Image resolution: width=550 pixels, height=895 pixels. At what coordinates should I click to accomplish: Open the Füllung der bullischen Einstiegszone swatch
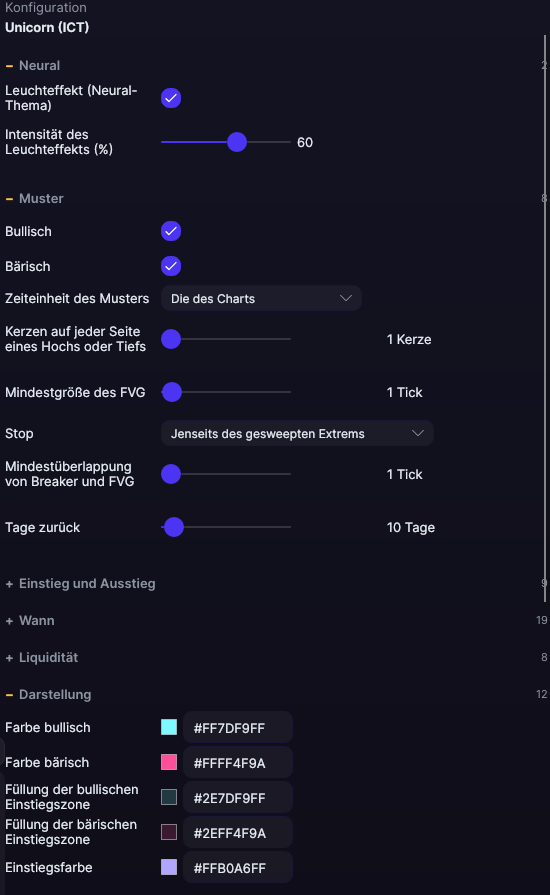pos(169,797)
